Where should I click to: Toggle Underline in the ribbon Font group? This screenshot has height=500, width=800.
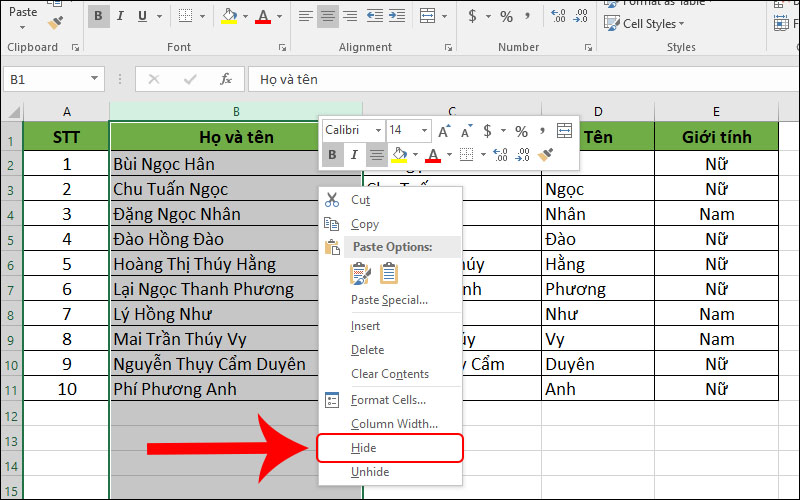tap(142, 16)
